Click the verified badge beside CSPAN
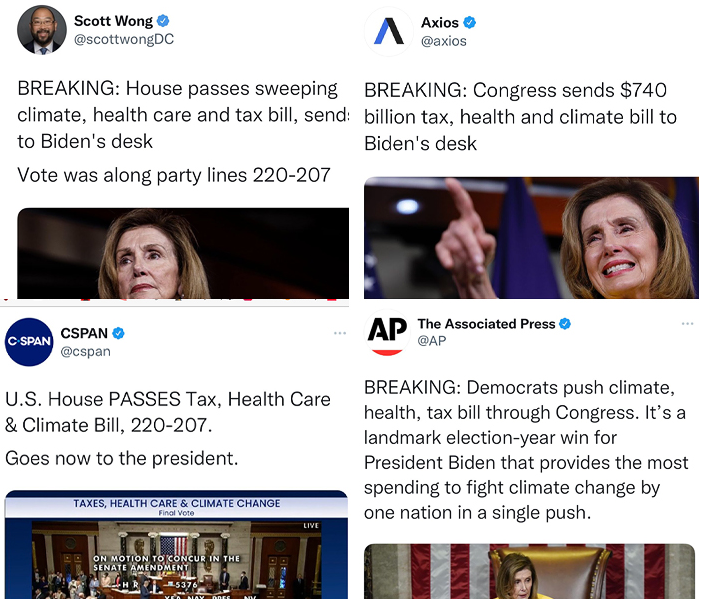Screen dimensions: 725x599 click(x=117, y=333)
